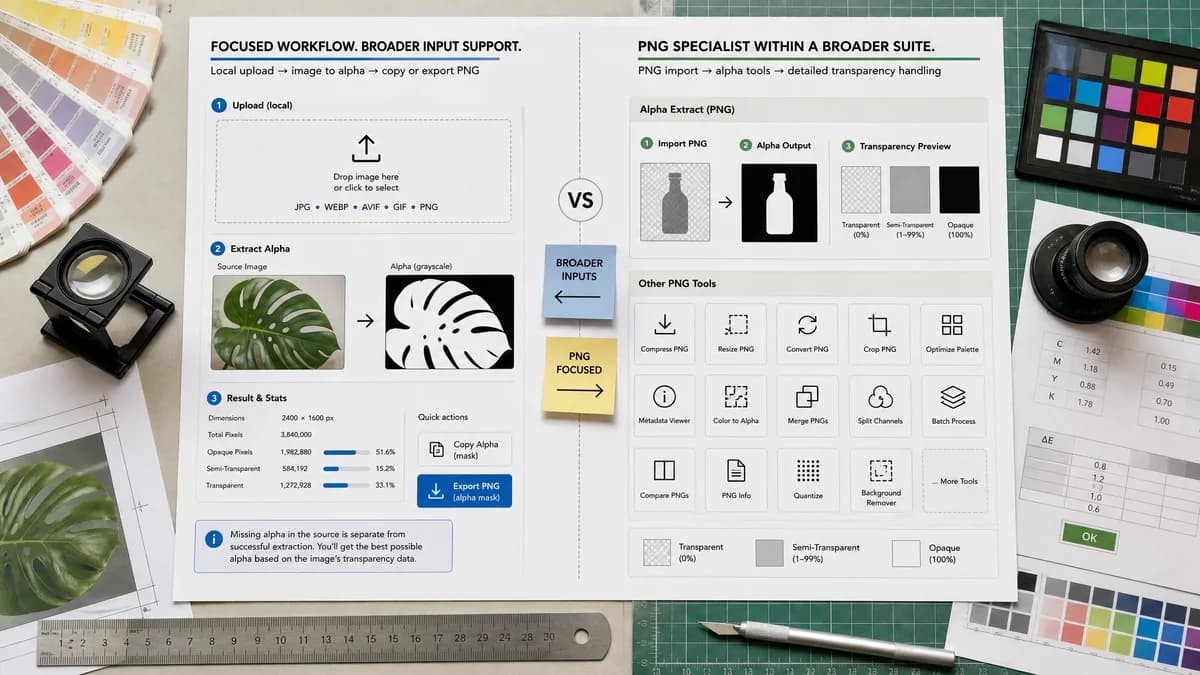Launch the Metadata Viewer tool
This screenshot has width=1200, height=675.
[664, 405]
